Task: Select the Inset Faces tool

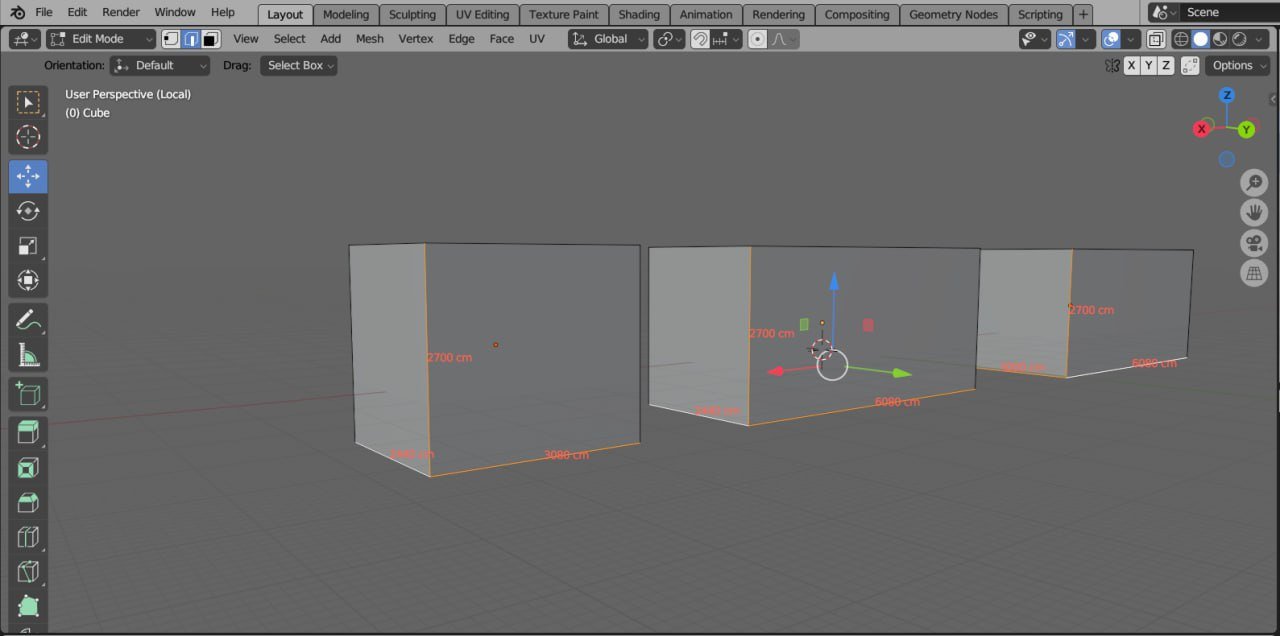Action: pyautogui.click(x=28, y=468)
